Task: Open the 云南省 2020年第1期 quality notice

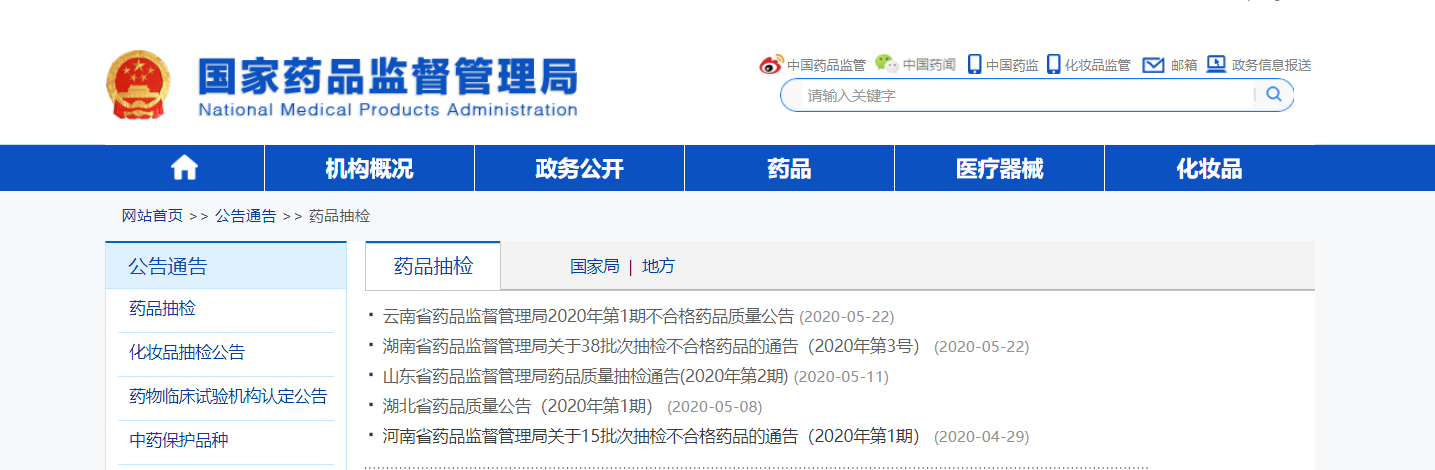Action: tap(588, 316)
